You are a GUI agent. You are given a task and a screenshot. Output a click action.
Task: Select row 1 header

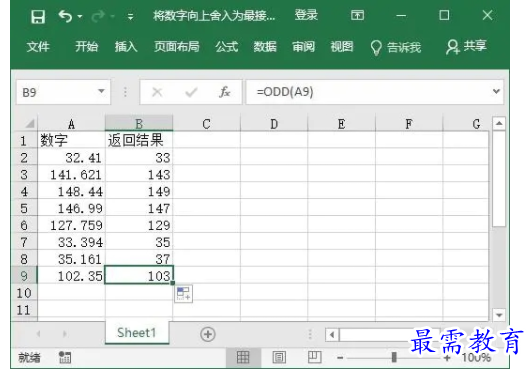pyautogui.click(x=24, y=140)
